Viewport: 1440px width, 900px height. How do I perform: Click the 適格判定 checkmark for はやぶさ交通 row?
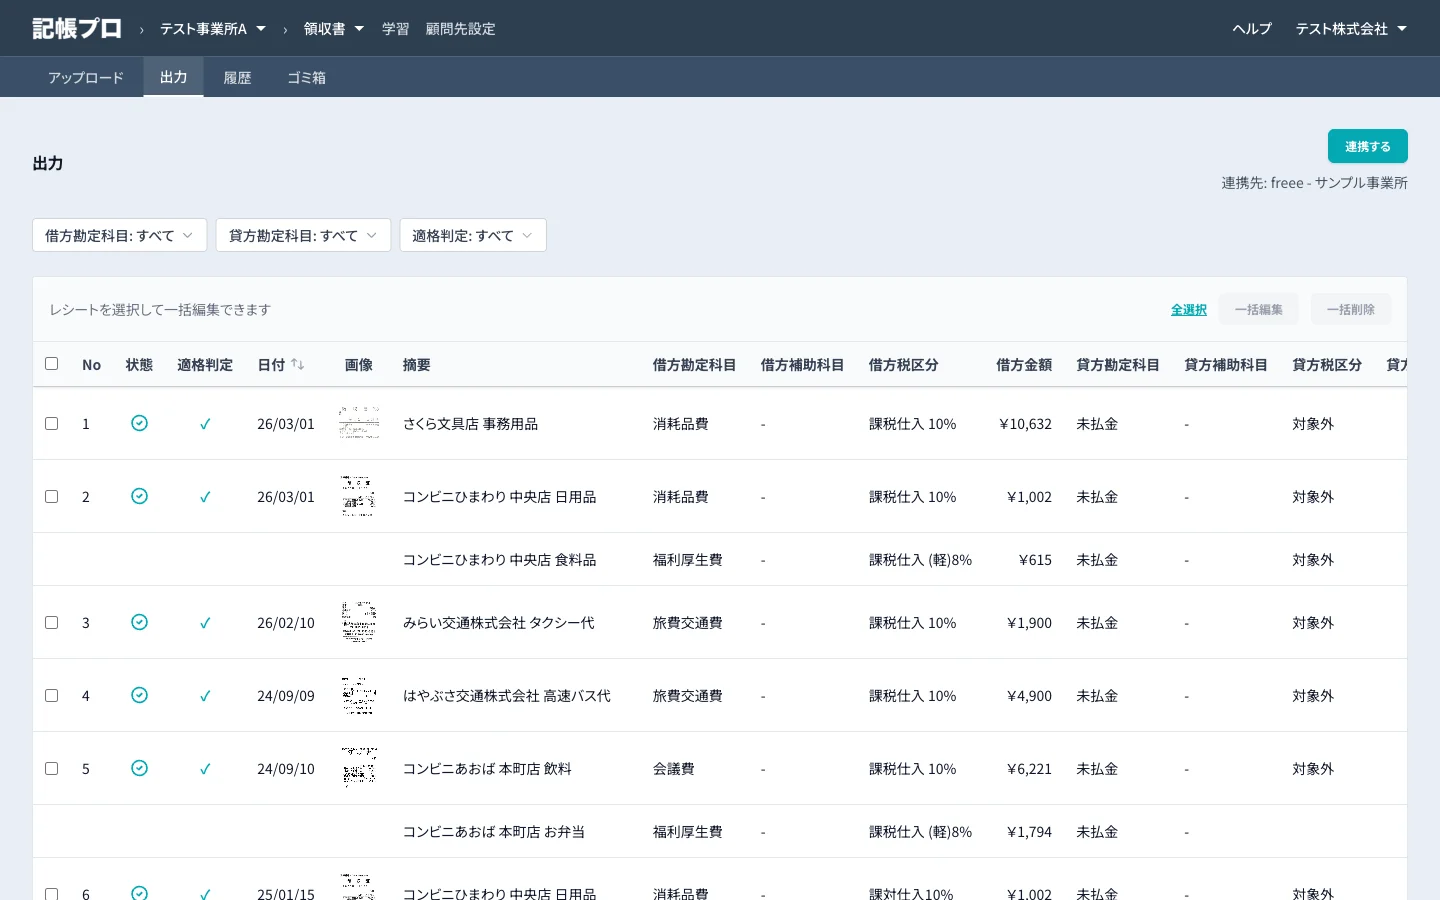(x=205, y=695)
